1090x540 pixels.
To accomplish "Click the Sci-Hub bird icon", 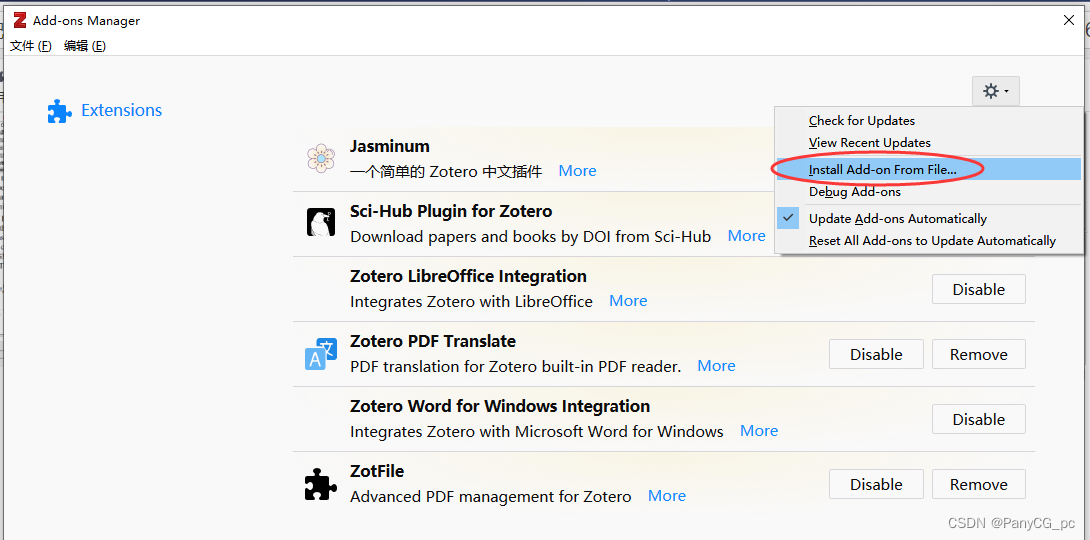I will point(321,223).
